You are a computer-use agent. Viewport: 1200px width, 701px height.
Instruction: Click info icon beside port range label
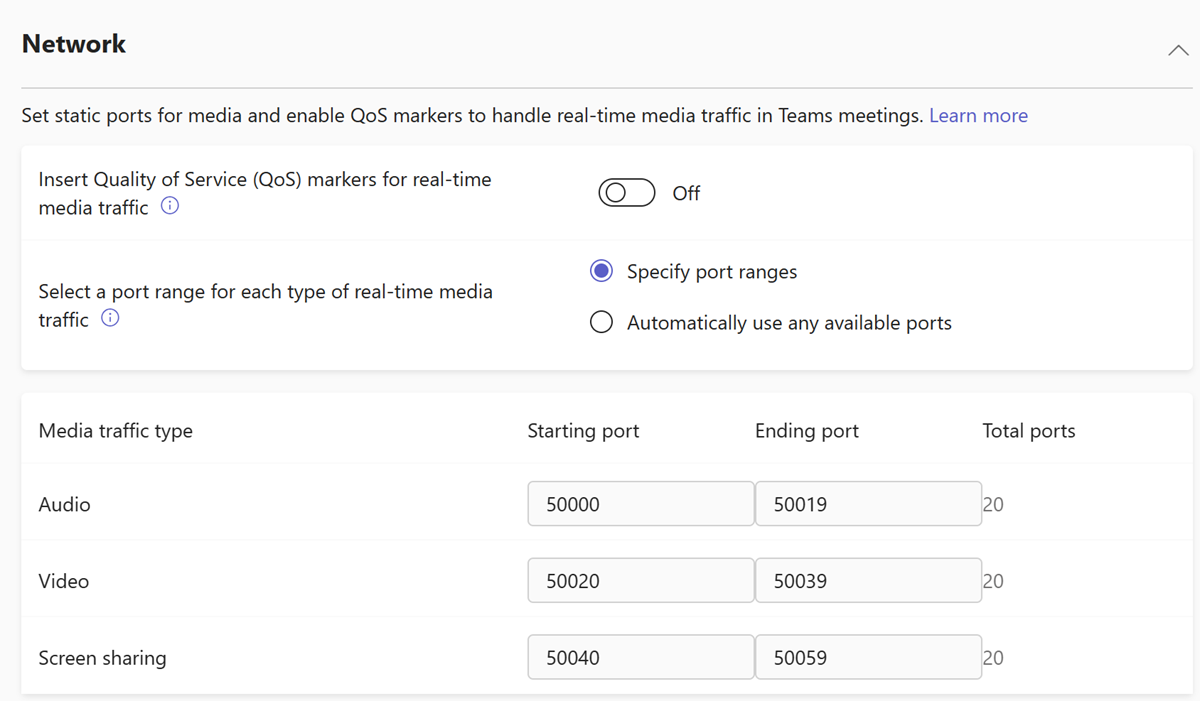point(110,319)
